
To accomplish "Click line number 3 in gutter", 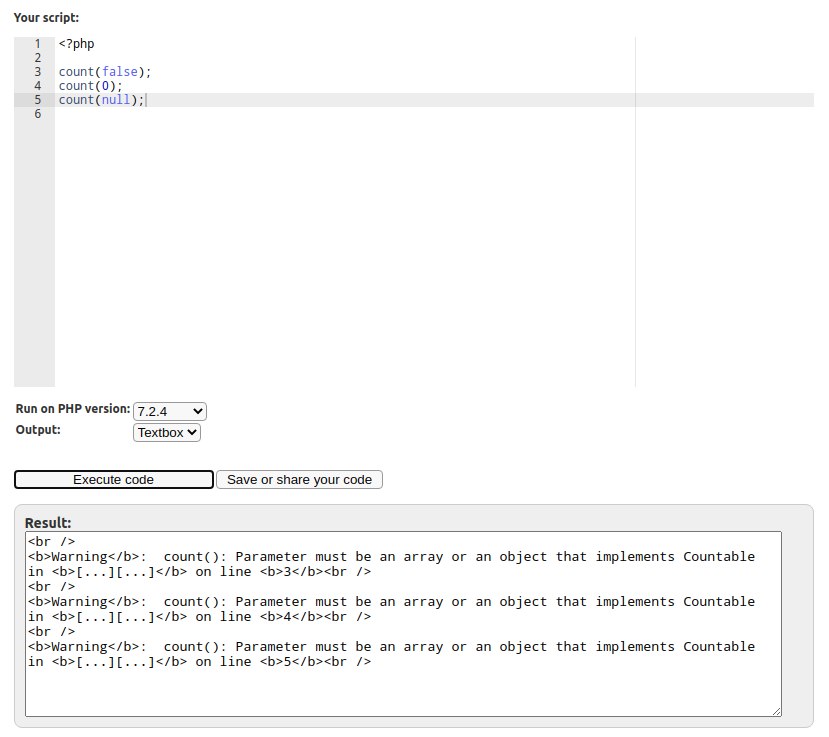I will [x=38, y=72].
